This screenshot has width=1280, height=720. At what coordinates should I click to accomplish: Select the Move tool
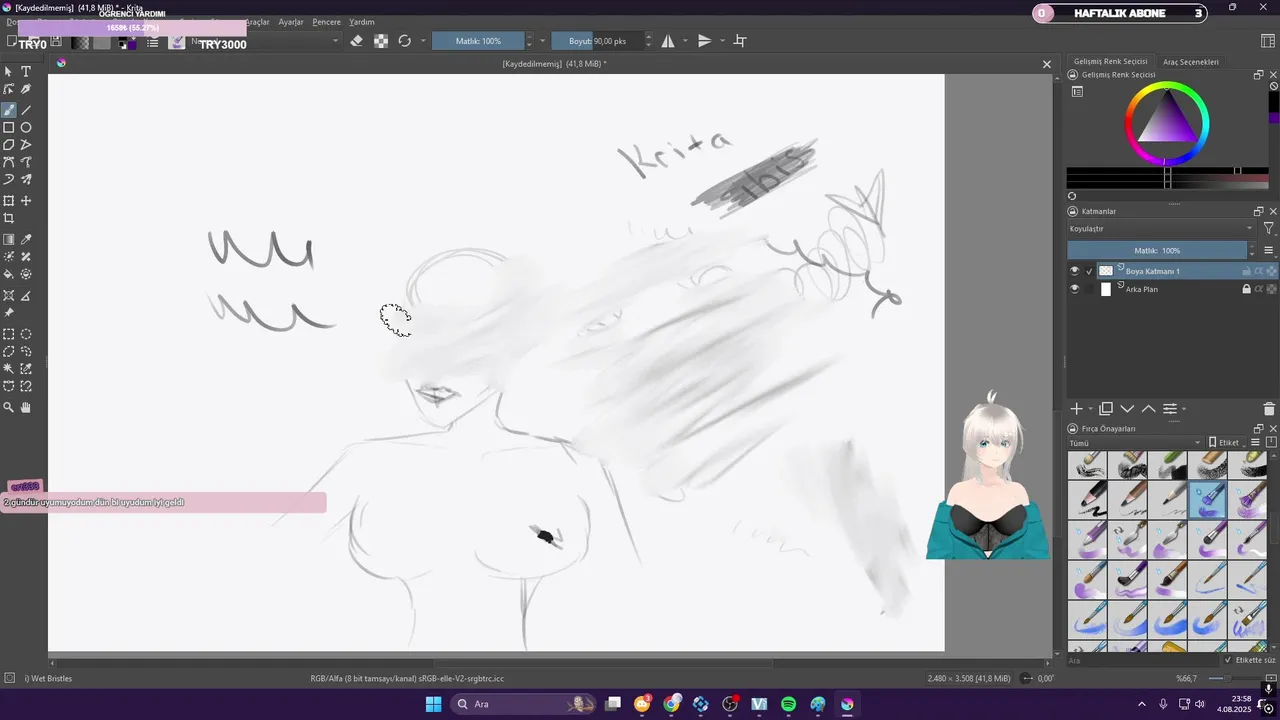26,201
